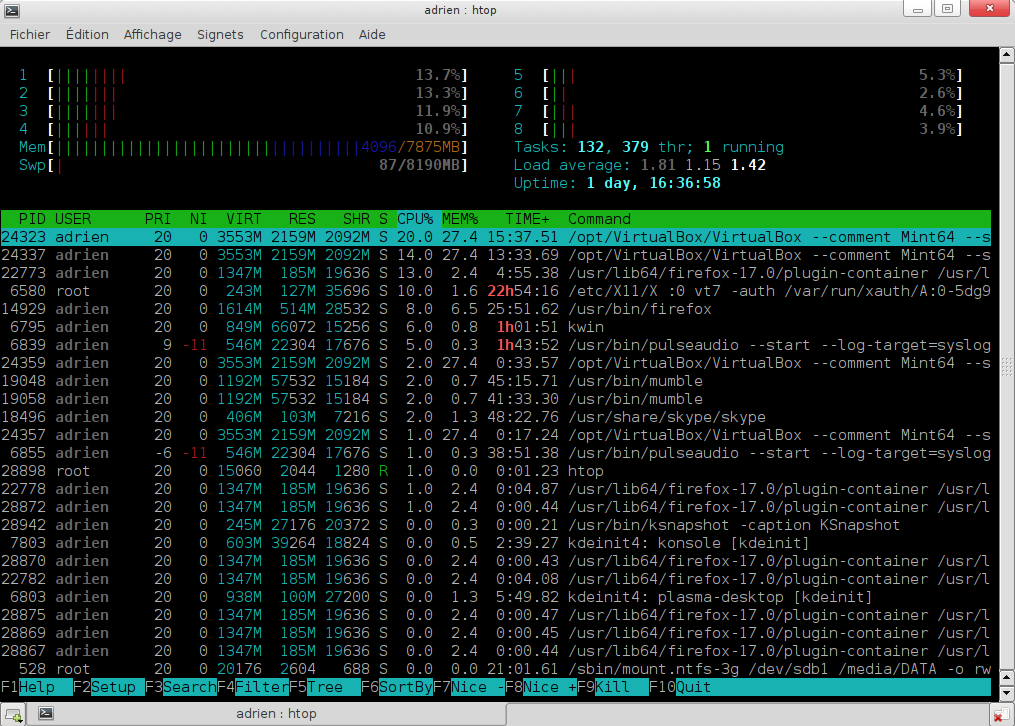This screenshot has height=726, width=1015.
Task: Sort processes by the PID column header
Action: pyautogui.click(x=32, y=219)
